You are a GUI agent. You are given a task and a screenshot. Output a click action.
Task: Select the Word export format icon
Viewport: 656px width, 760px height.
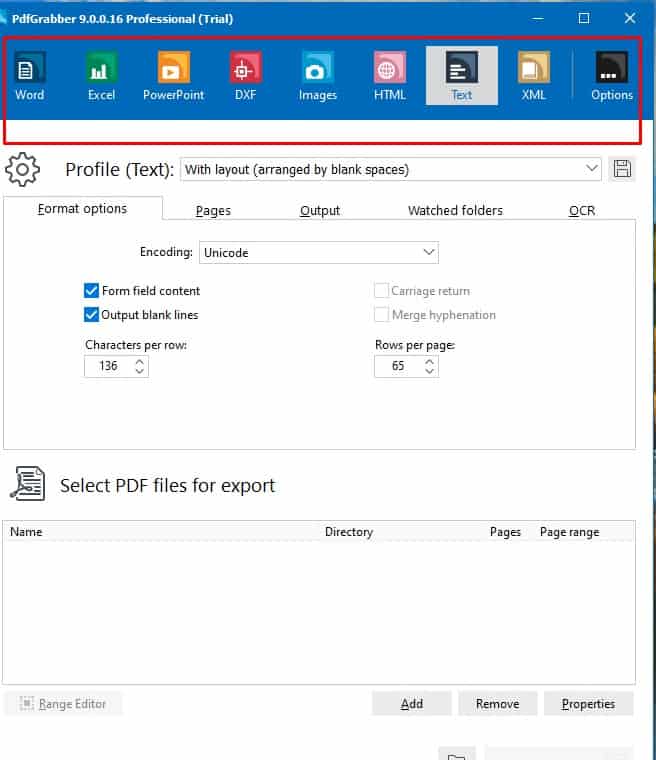coord(29,76)
